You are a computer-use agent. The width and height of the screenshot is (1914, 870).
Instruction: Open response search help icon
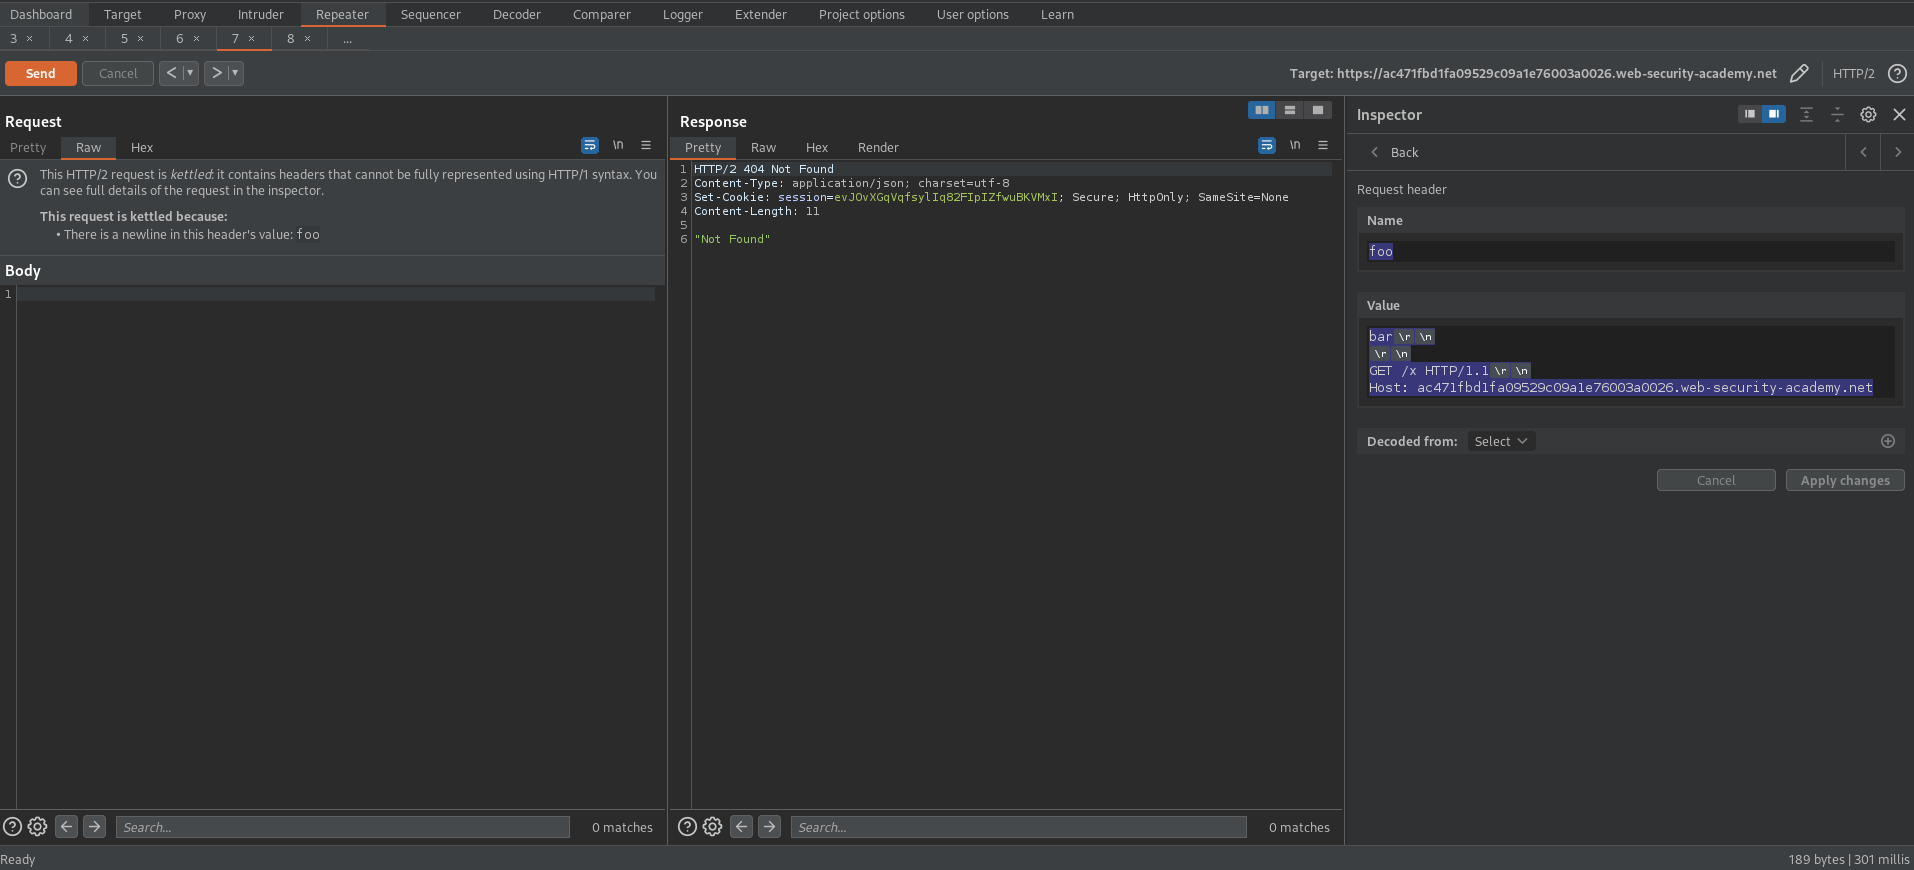(688, 827)
